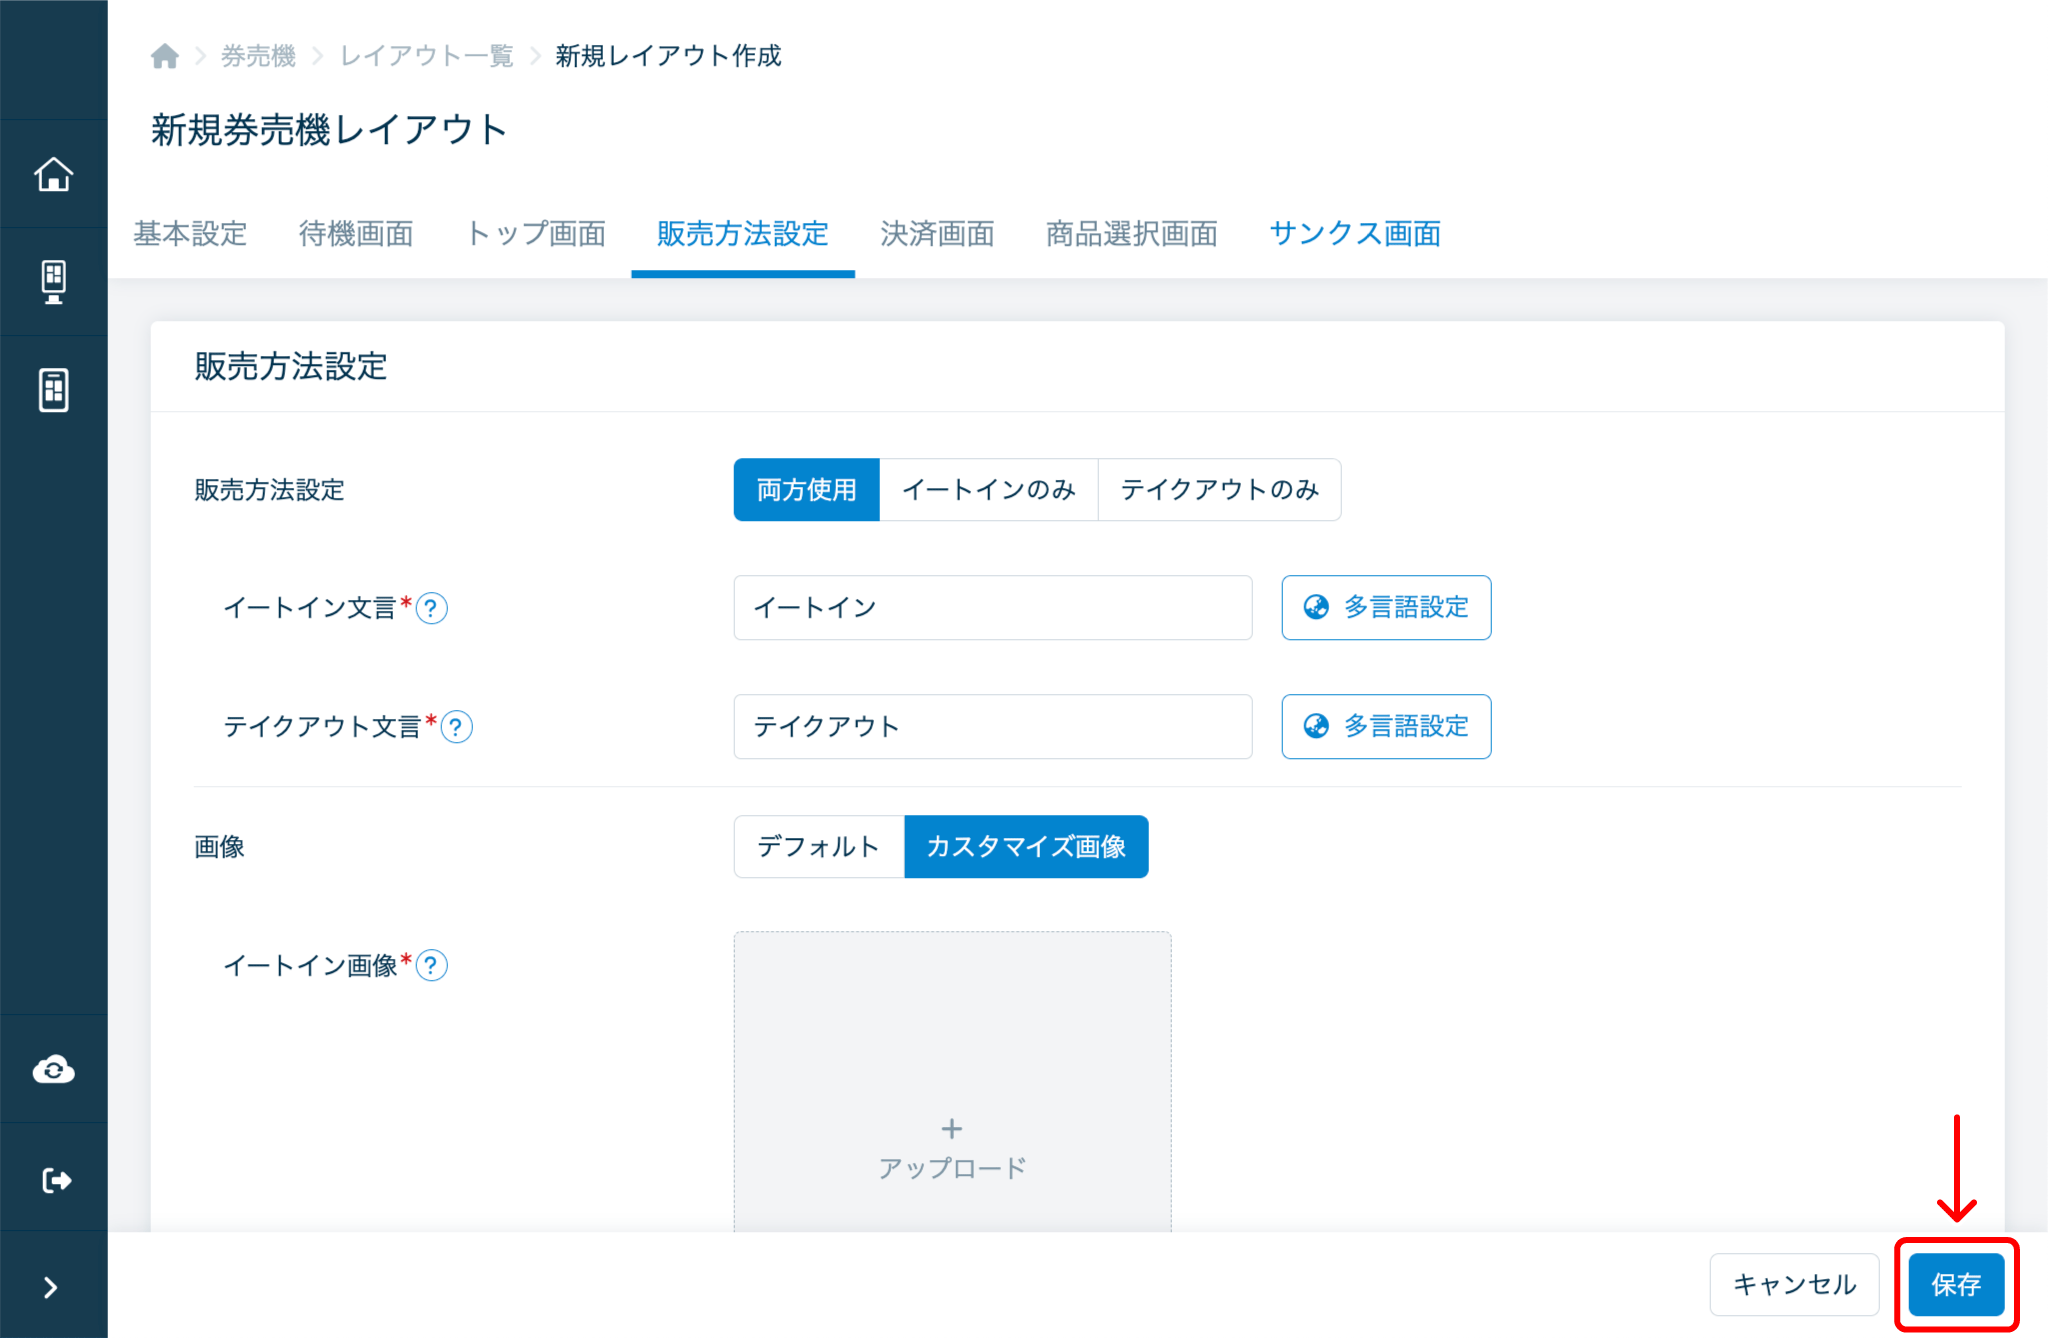Select テイクアウトのみ sales method option
Screen dimensions: 2048x1338
tap(1219, 490)
